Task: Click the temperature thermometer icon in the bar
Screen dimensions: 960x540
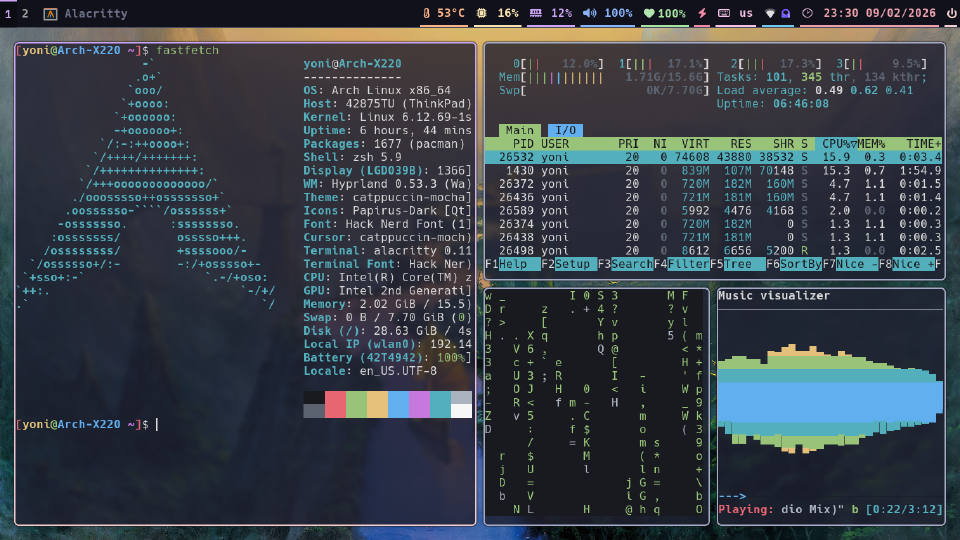Action: [x=426, y=13]
